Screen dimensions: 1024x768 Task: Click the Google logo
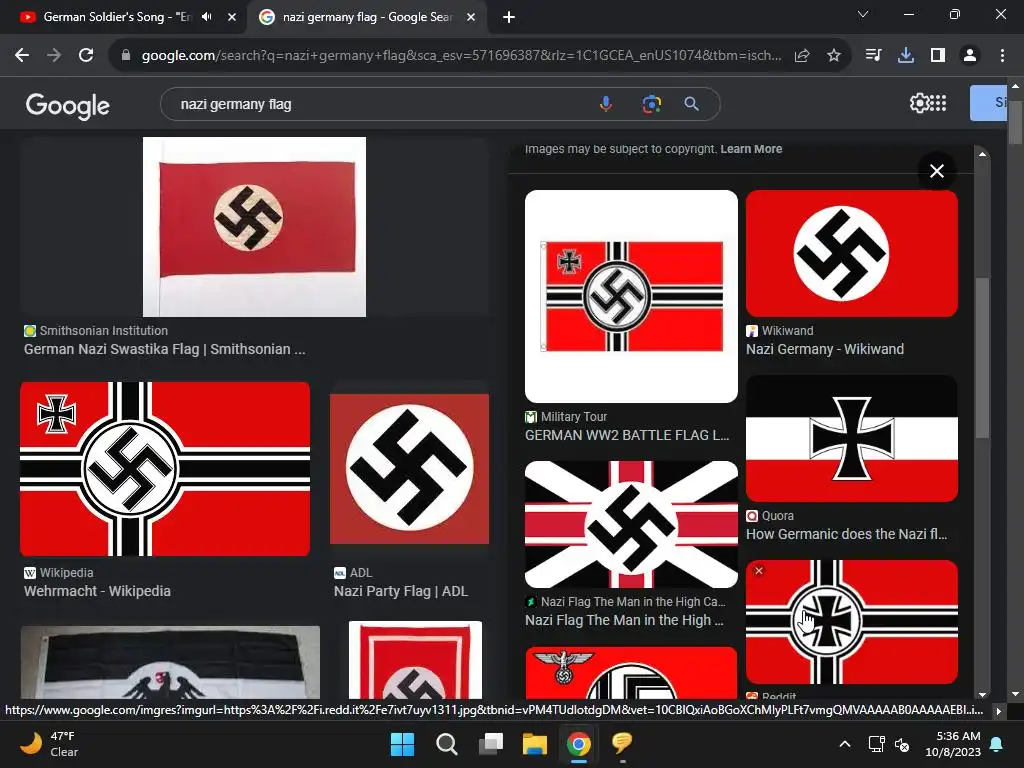[x=67, y=105]
